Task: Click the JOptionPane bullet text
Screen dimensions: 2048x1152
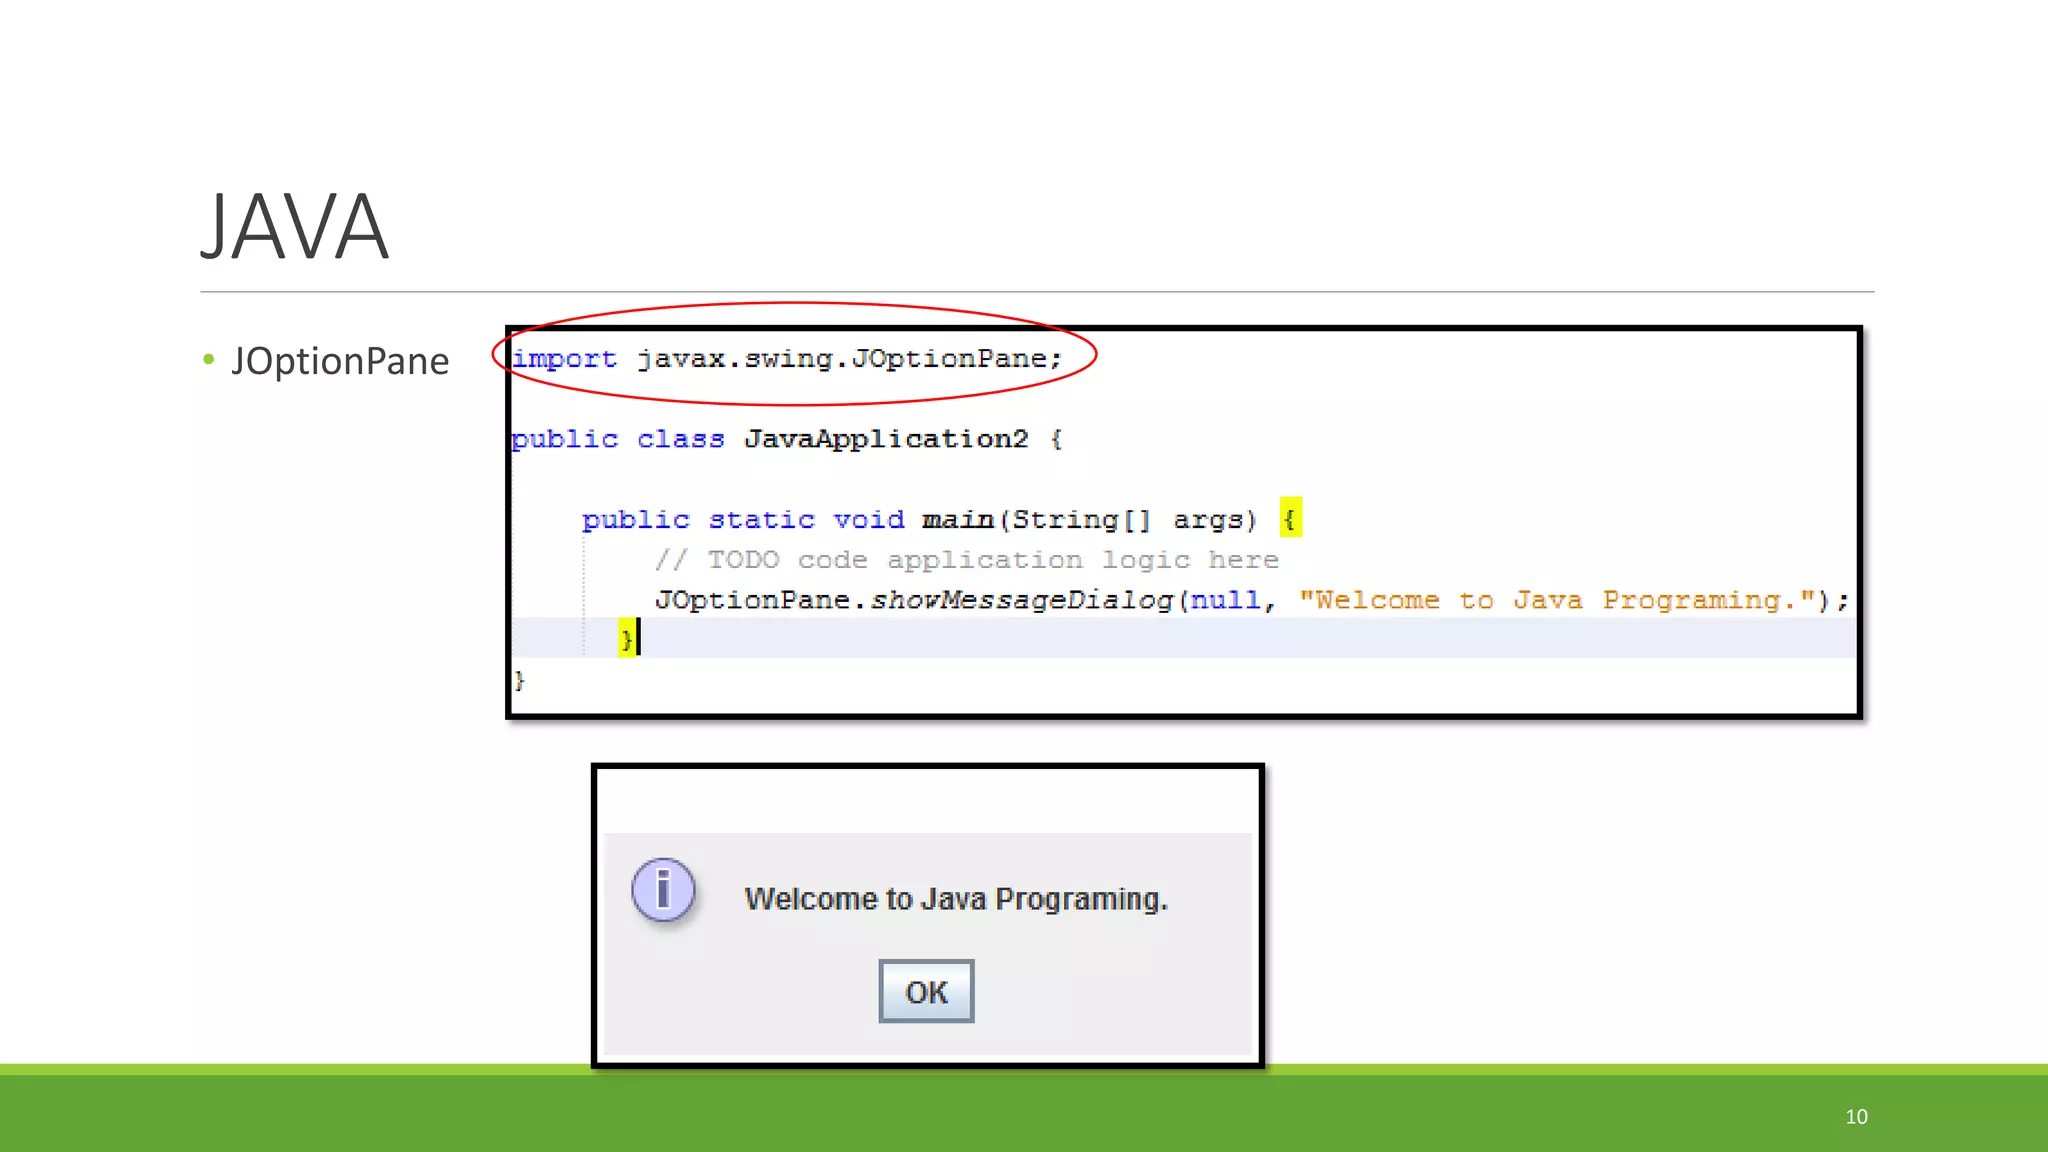Action: (x=340, y=361)
